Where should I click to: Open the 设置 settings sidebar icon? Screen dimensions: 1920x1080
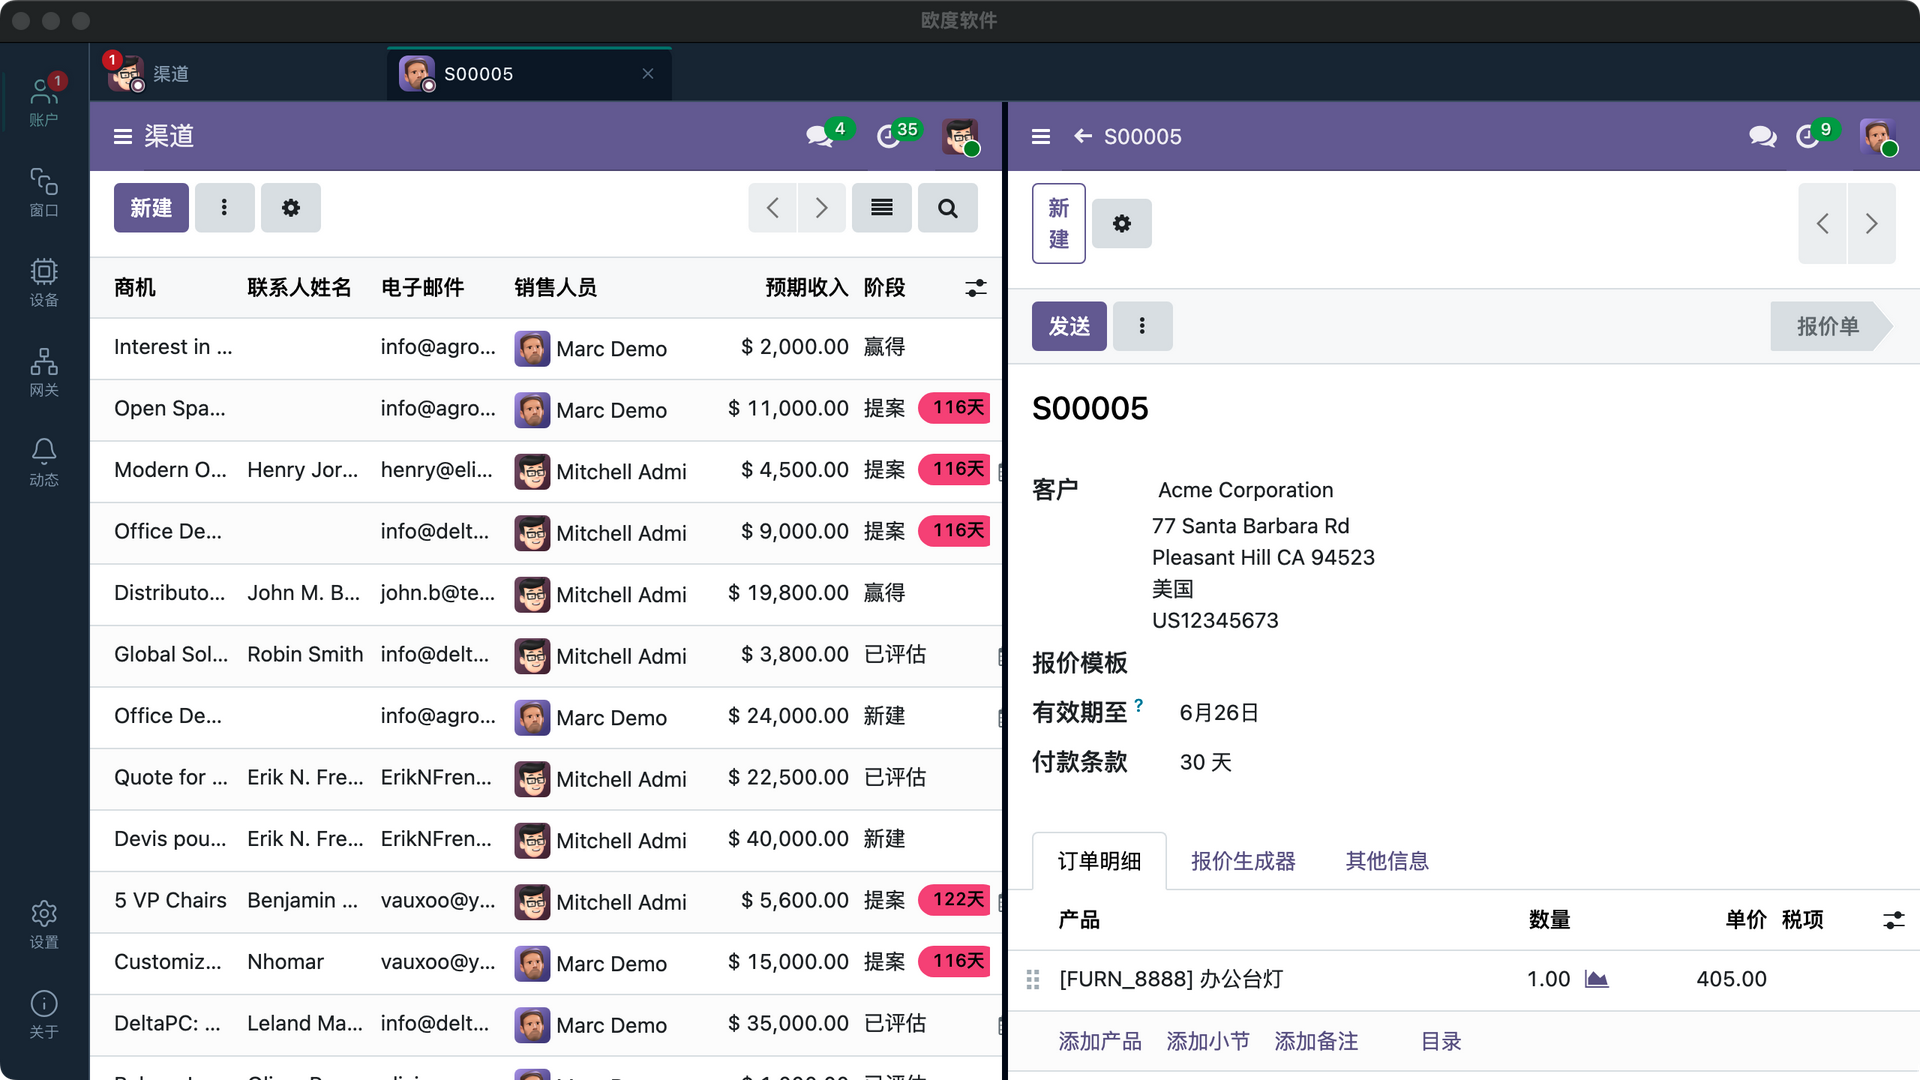click(x=44, y=924)
